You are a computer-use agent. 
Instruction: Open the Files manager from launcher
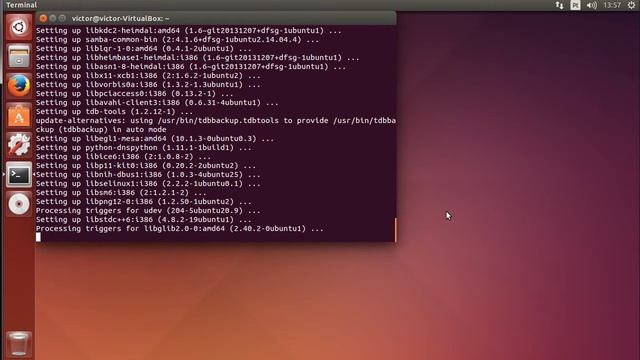[19, 56]
